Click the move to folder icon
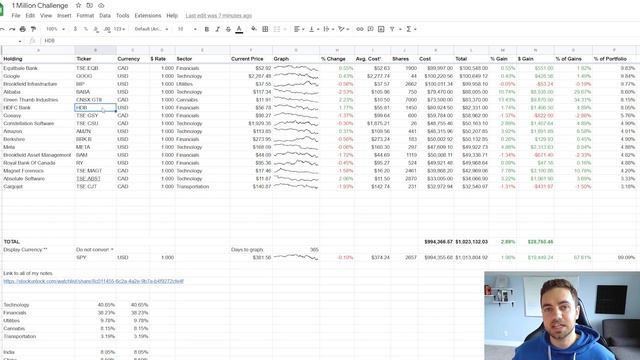 pos(89,6)
